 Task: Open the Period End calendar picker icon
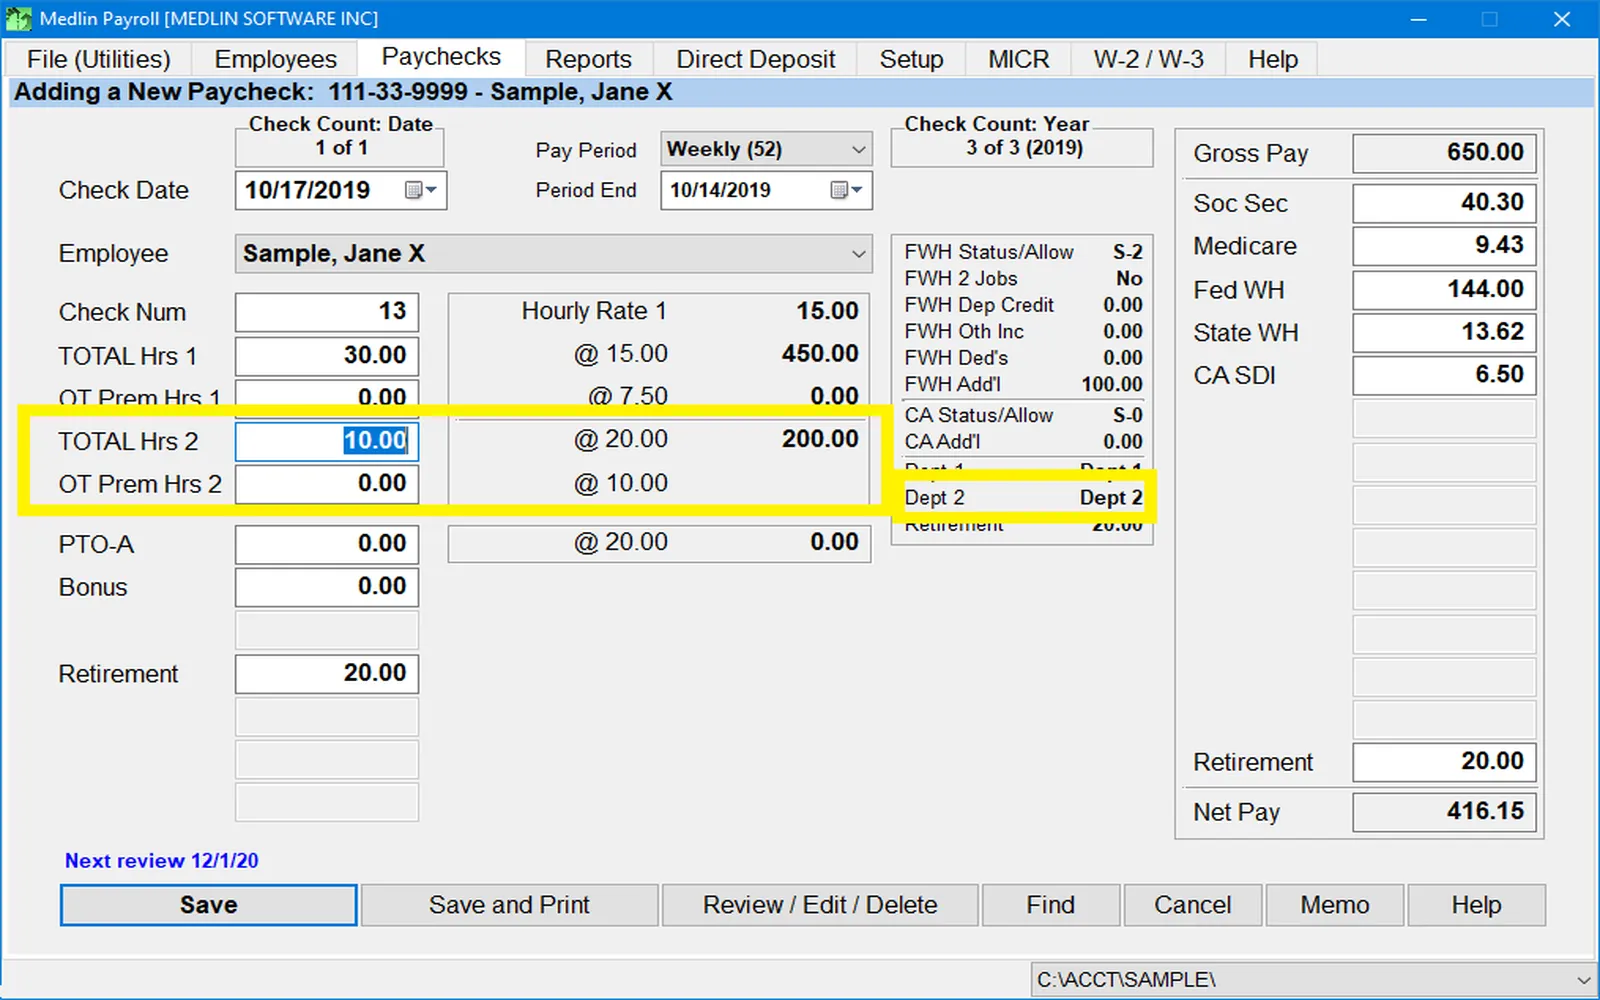coord(846,190)
